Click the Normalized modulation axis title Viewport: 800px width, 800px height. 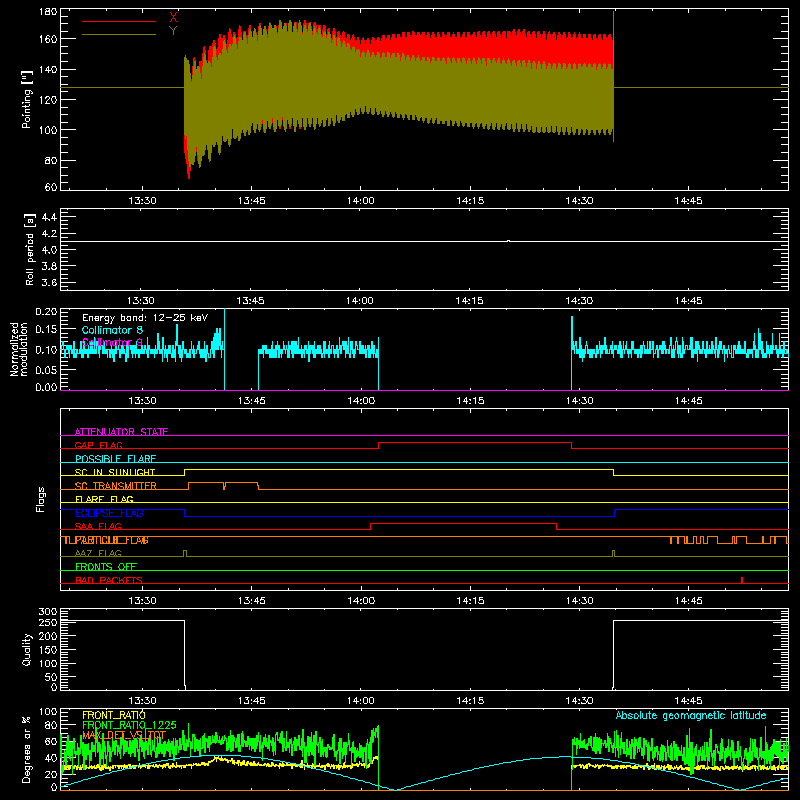point(18,349)
